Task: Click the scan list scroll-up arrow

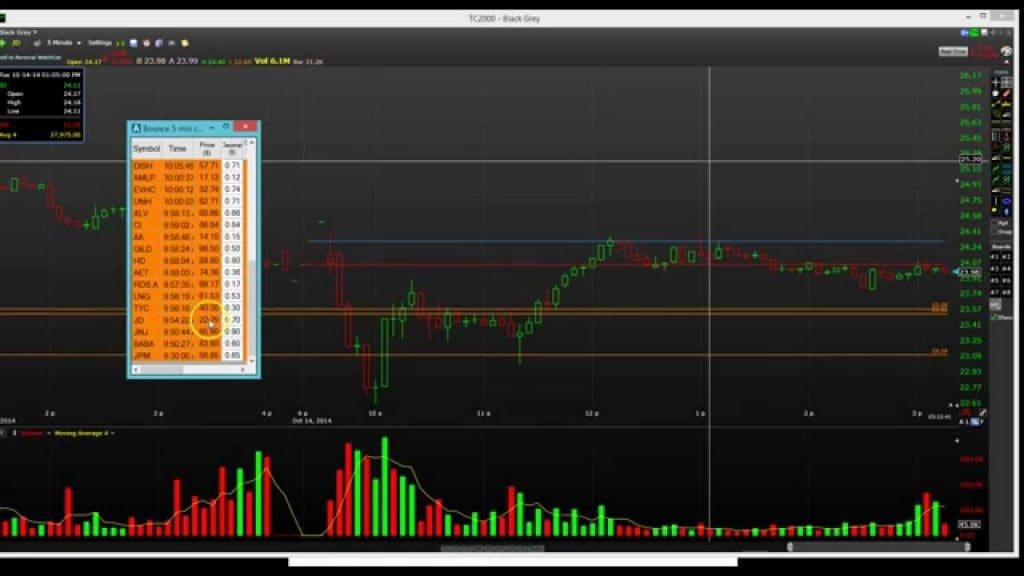Action: point(252,142)
